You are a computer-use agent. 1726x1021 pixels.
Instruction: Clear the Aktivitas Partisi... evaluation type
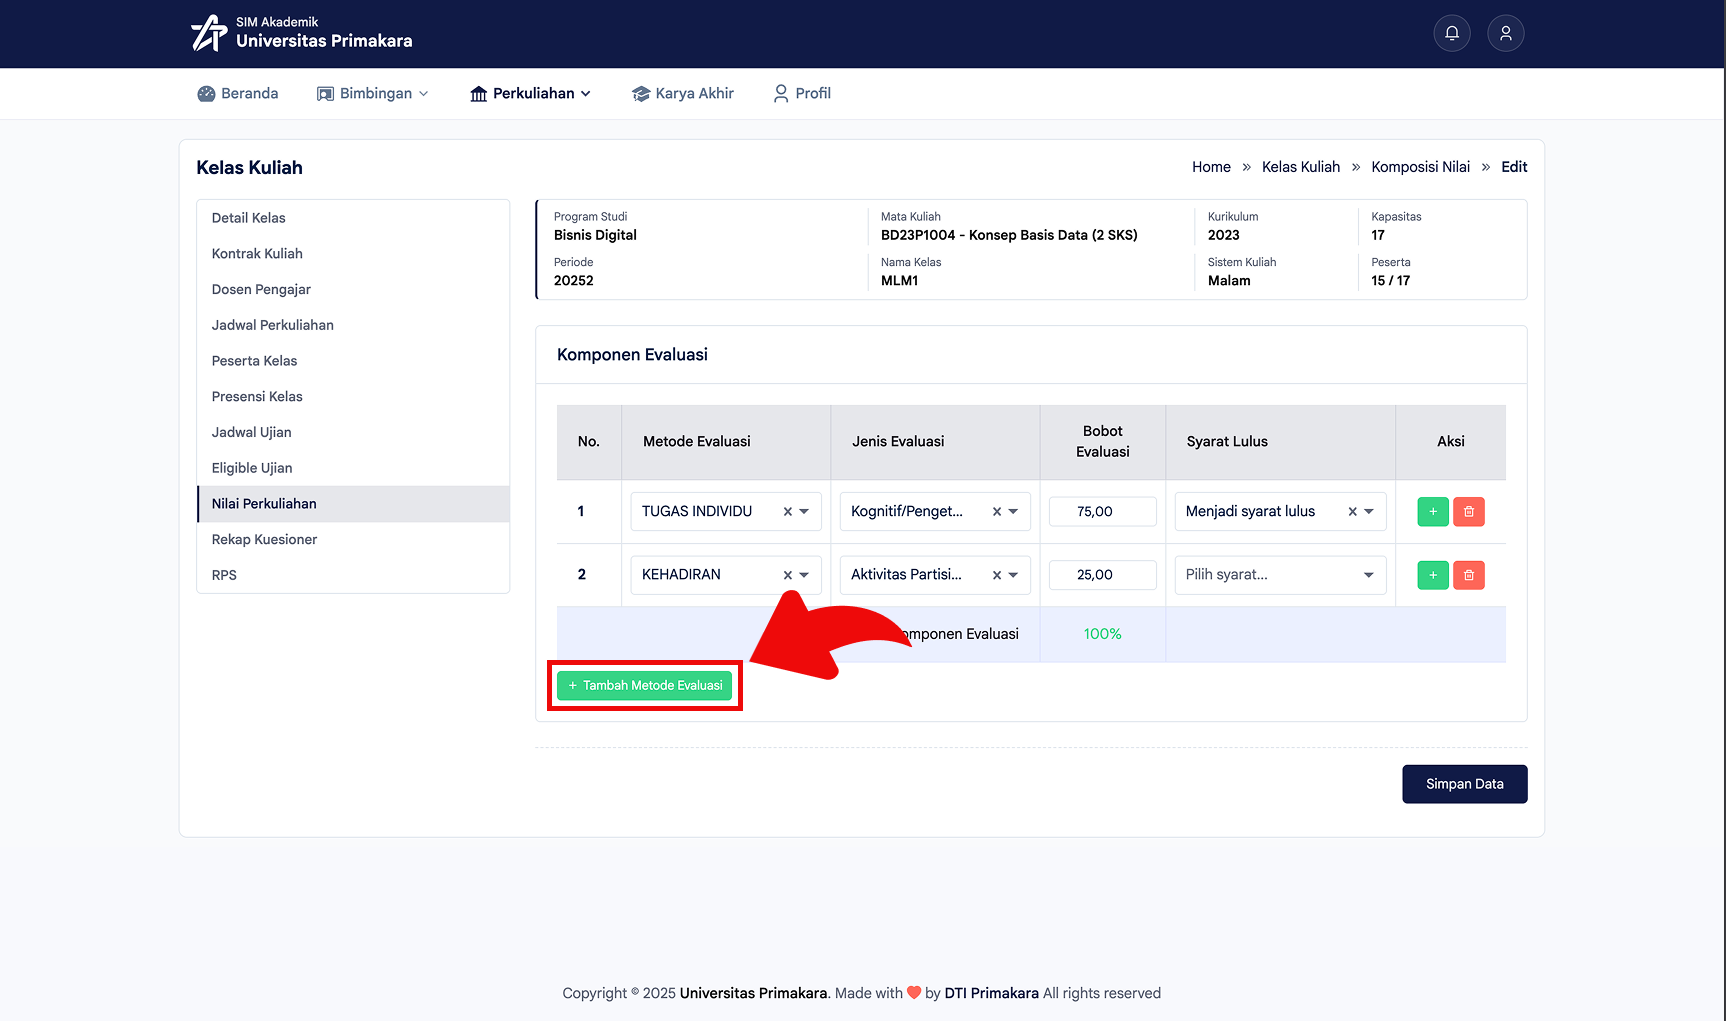[x=997, y=575]
